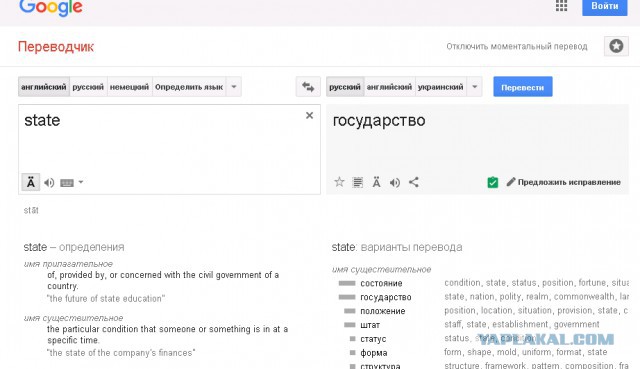Expand the source language dropdown arrow
This screenshot has width=640, height=369.
(x=234, y=87)
